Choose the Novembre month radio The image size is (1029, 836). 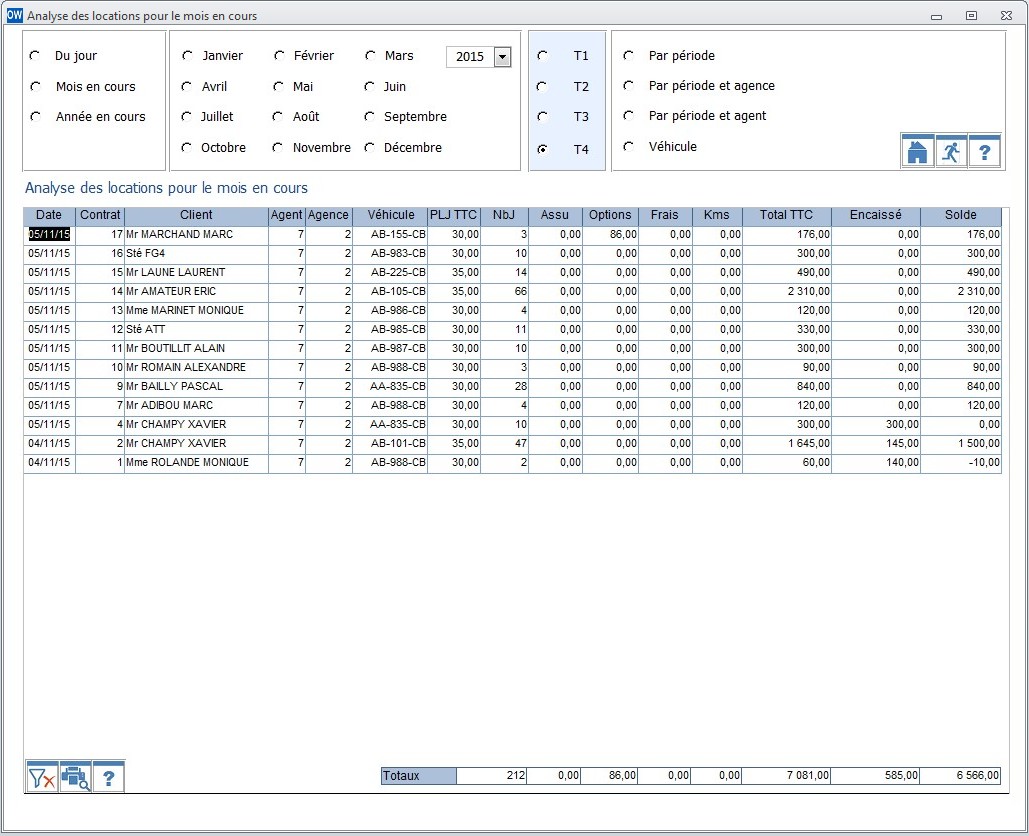(279, 148)
